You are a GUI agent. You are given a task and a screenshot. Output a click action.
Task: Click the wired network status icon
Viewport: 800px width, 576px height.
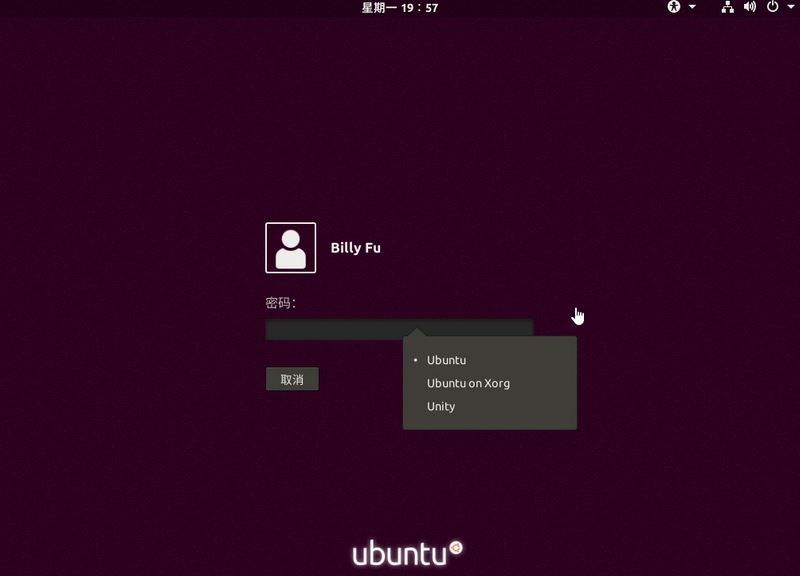click(728, 7)
